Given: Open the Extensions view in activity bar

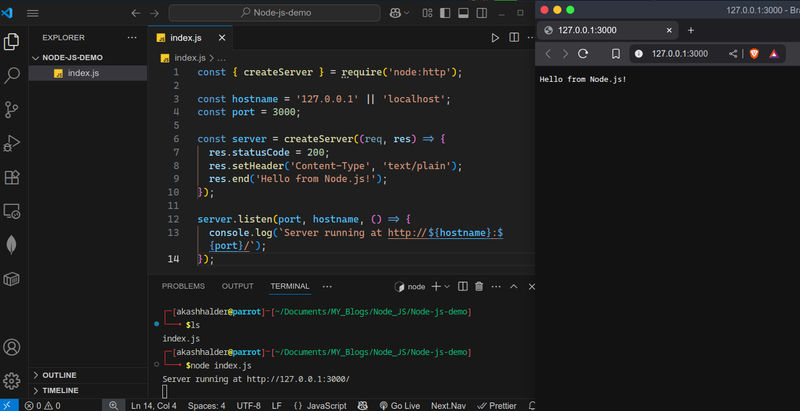Looking at the screenshot, I should 13,177.
